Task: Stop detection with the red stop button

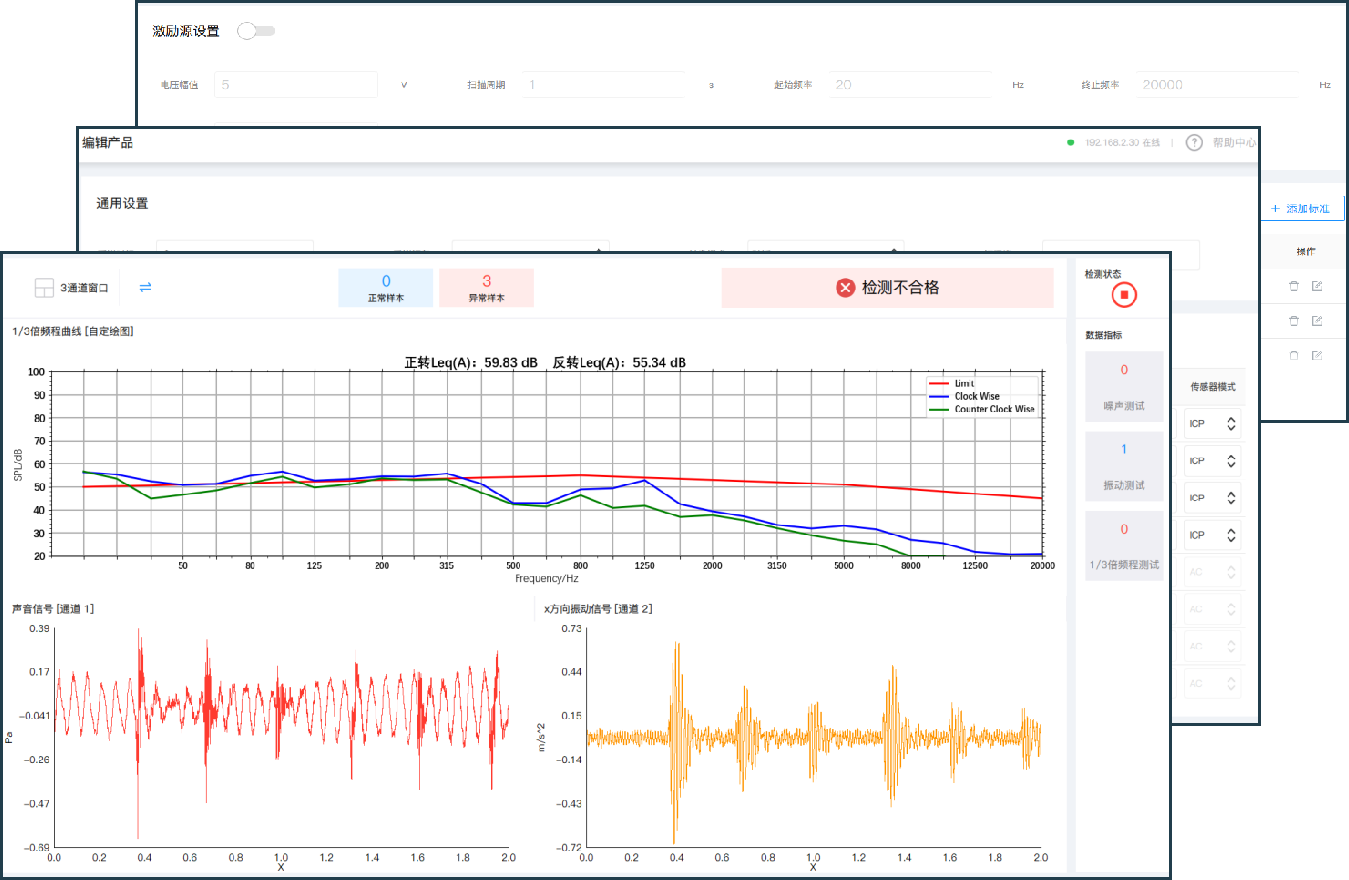Action: point(1124,295)
